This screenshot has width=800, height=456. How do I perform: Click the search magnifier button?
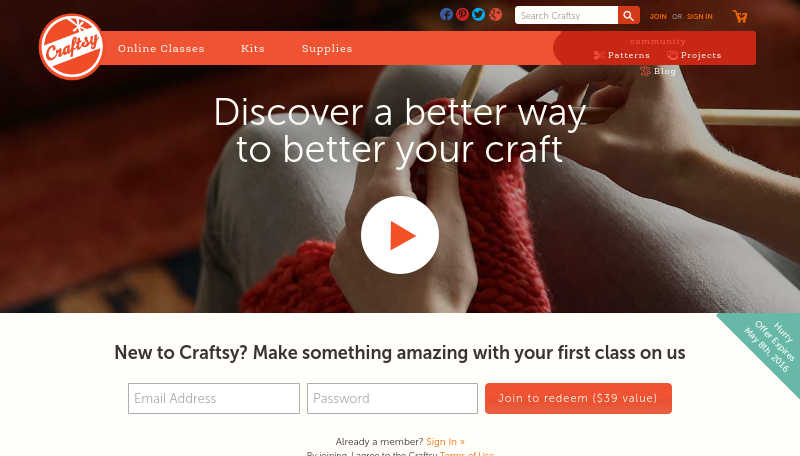[629, 15]
